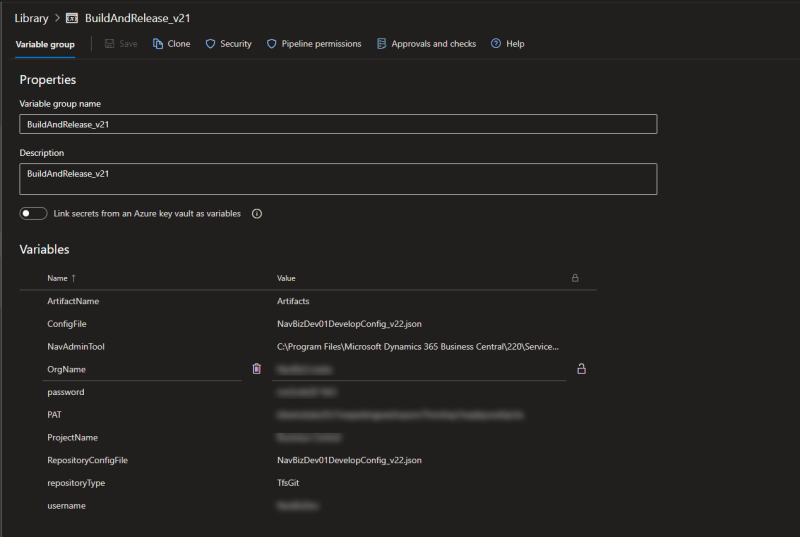Select the Variable group tab
Viewport: 800px width, 537px height.
click(45, 44)
